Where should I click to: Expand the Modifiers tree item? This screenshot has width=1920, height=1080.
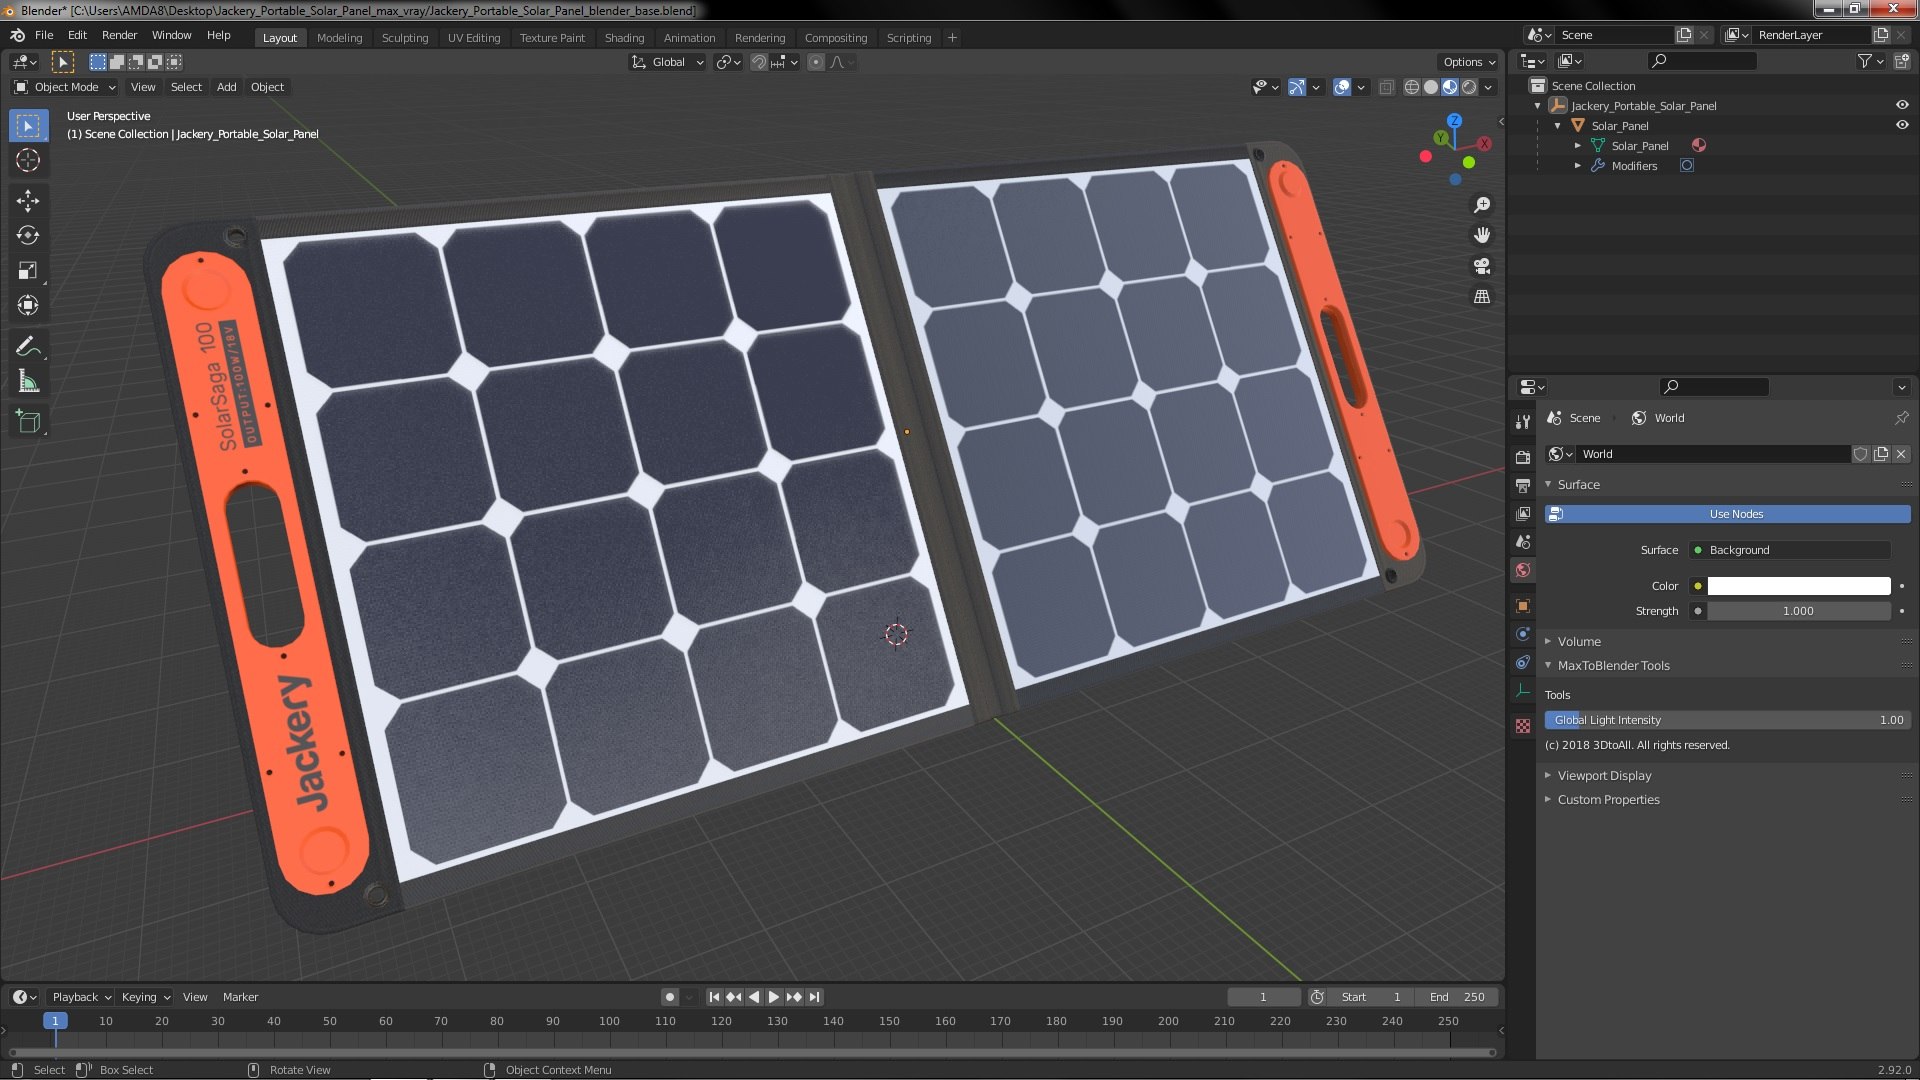(1578, 166)
